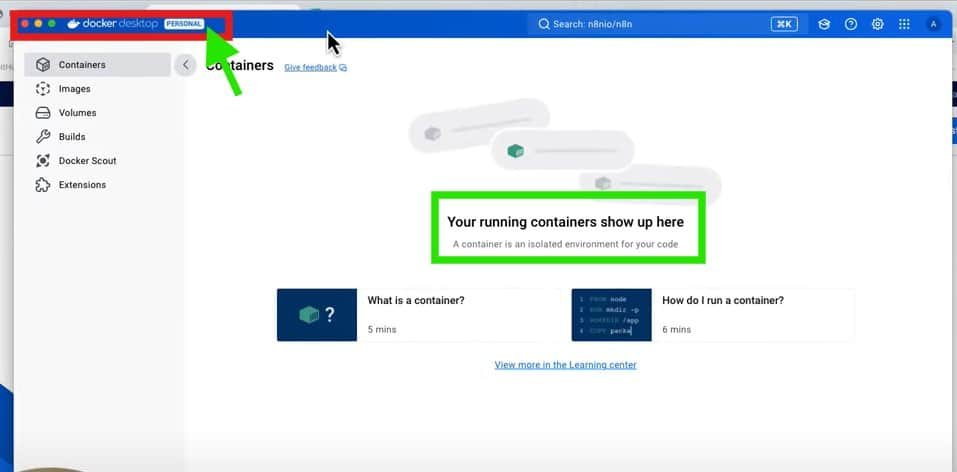Screen dimensions: 957x472
Task: Click the "5 mins" duration text
Action: pos(381,329)
